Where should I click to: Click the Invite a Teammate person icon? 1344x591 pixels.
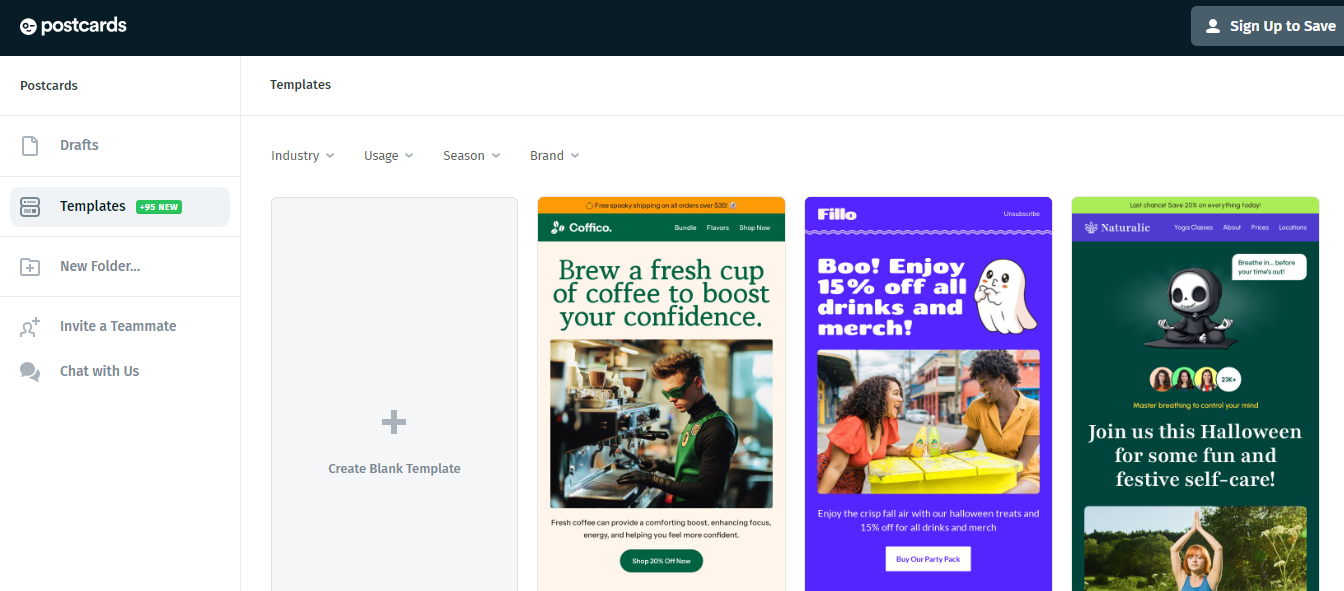pos(29,325)
